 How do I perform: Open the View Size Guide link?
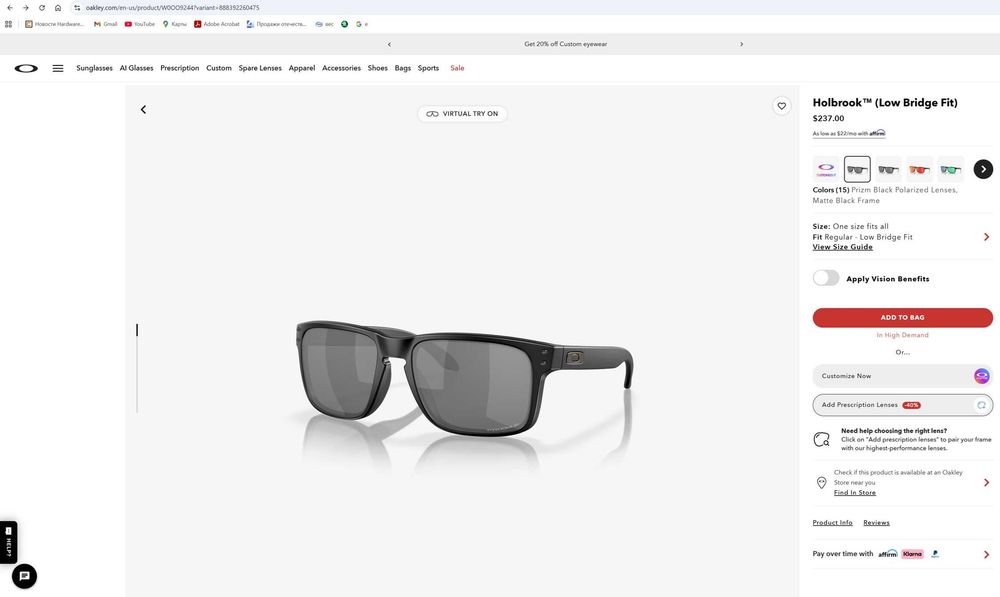(x=842, y=247)
